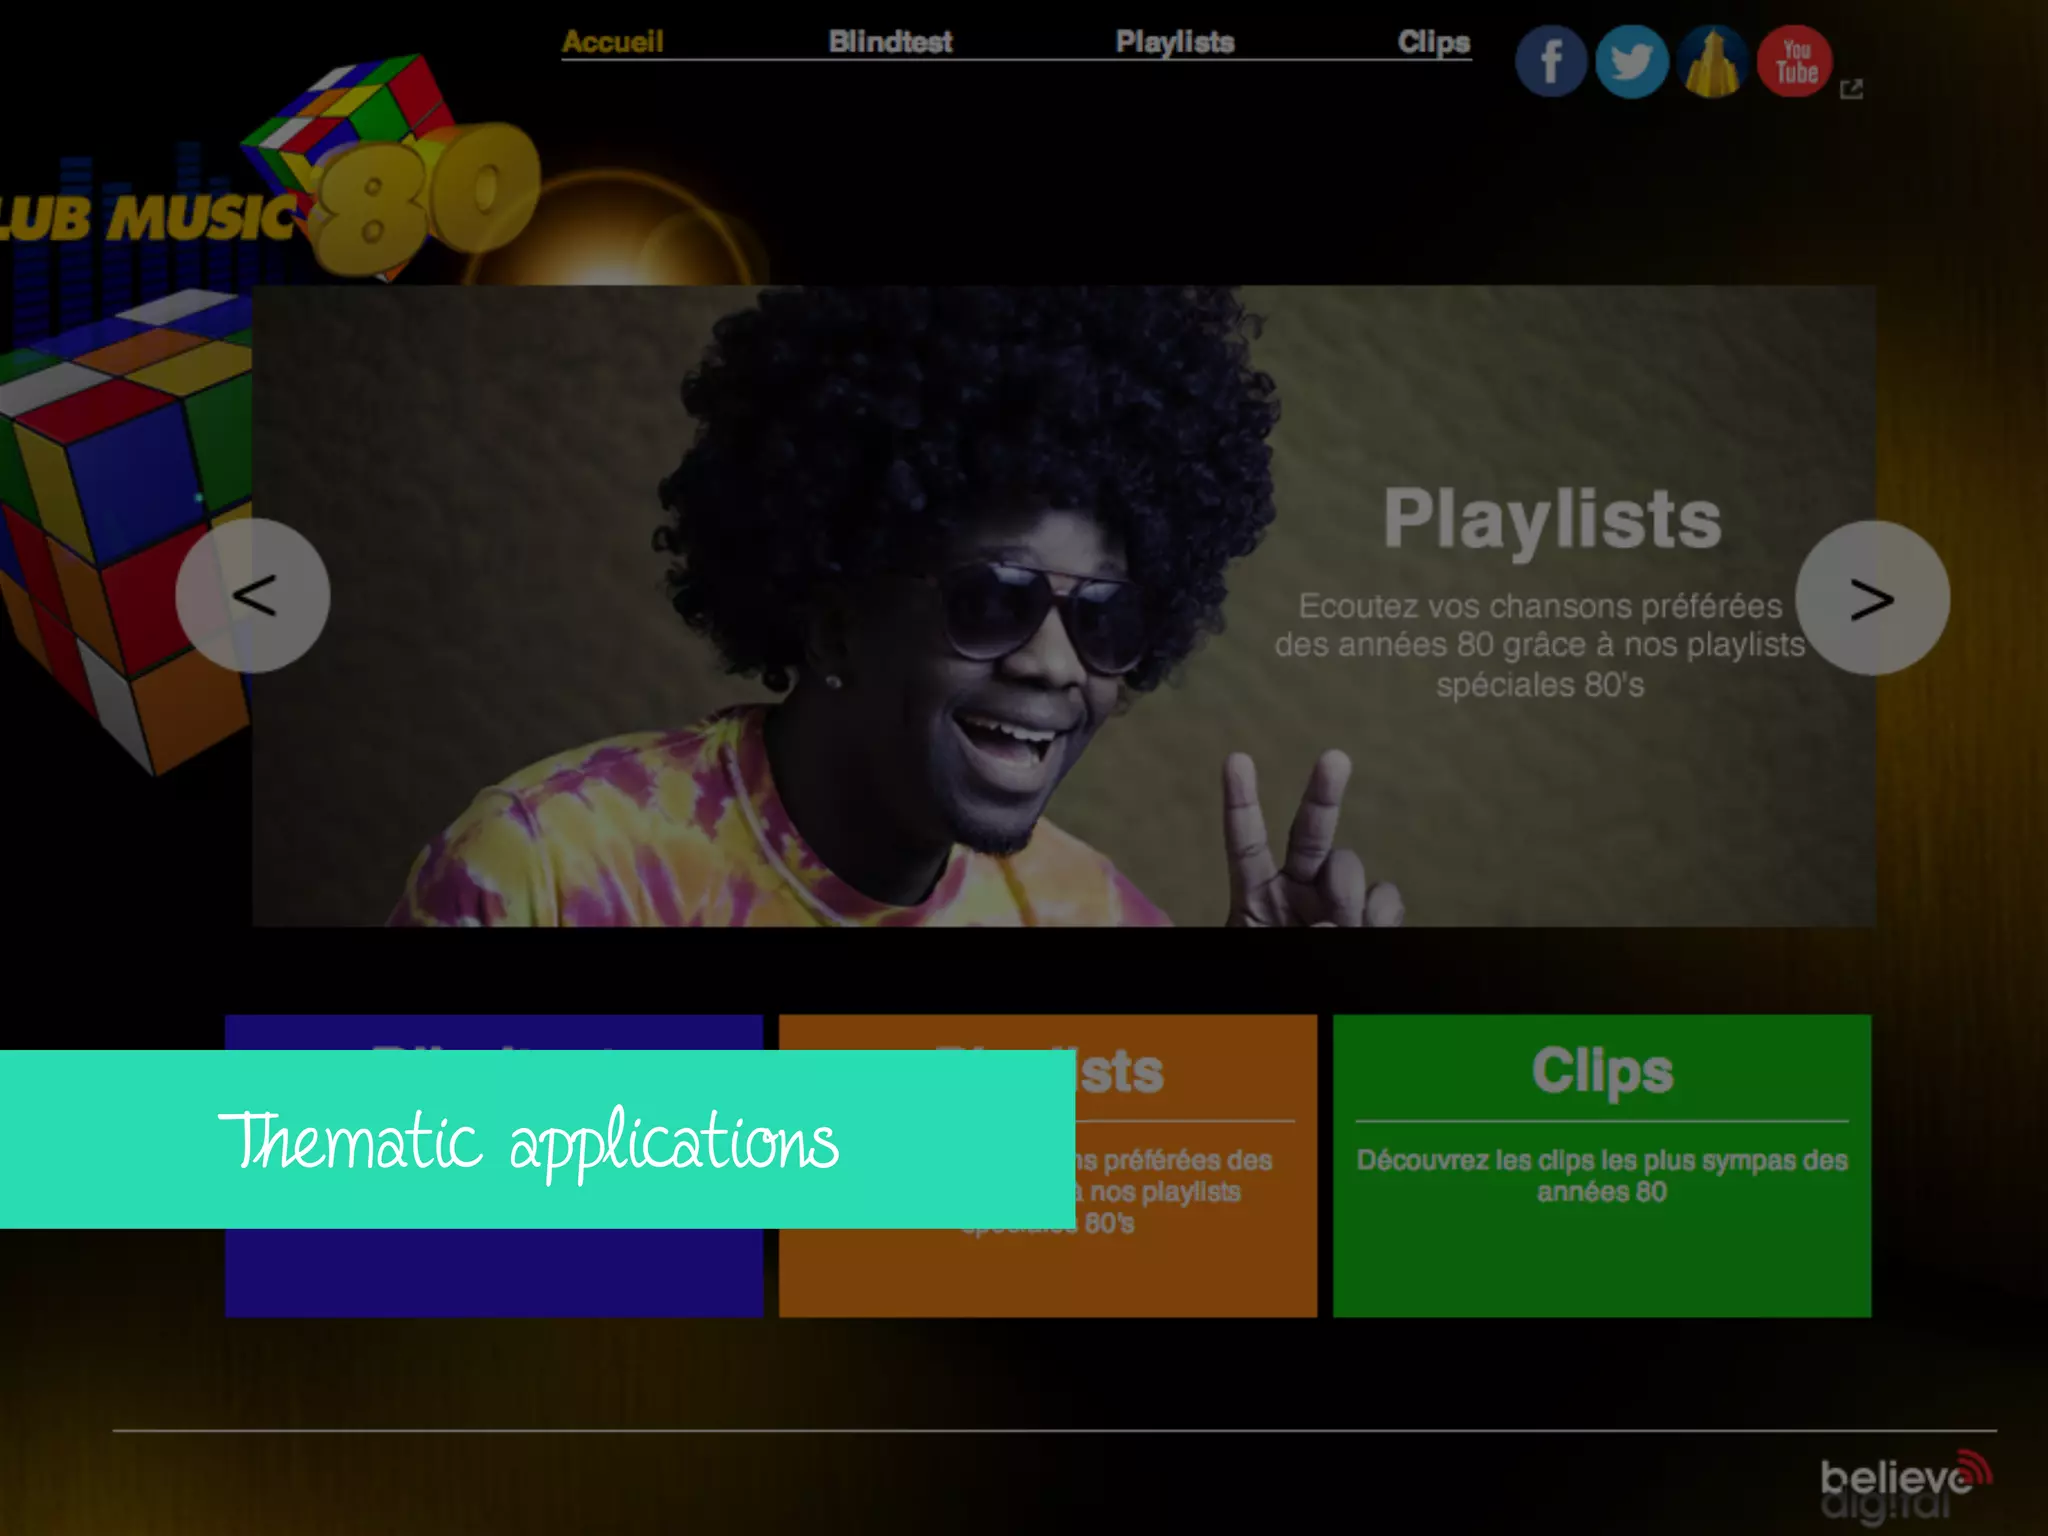The width and height of the screenshot is (2048, 1536).
Task: Go to previous carousel slide
Action: pos(253,595)
